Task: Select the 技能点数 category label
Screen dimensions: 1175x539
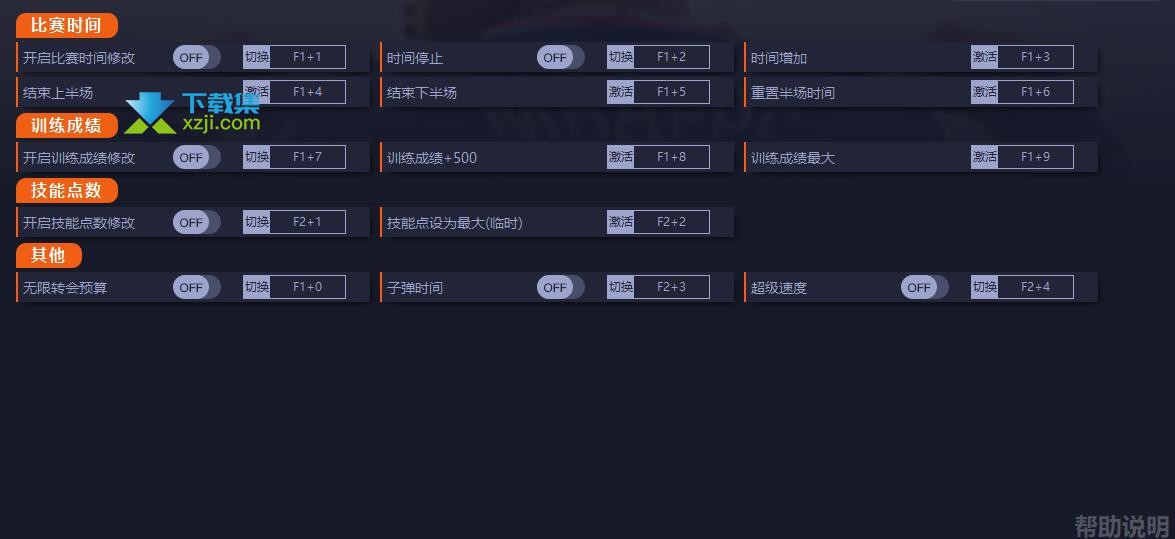Action: [x=67, y=190]
